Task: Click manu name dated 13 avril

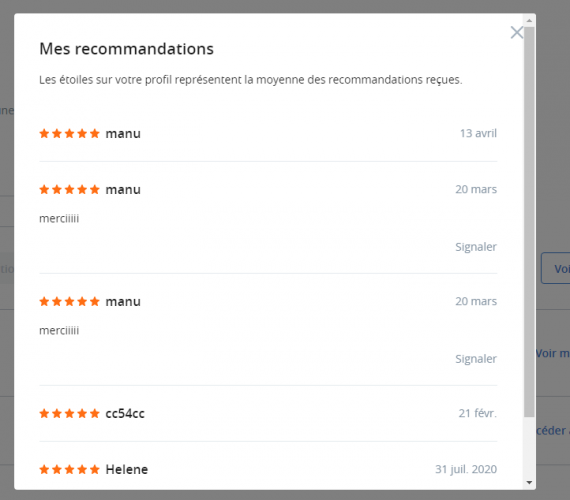Action: 123,134
